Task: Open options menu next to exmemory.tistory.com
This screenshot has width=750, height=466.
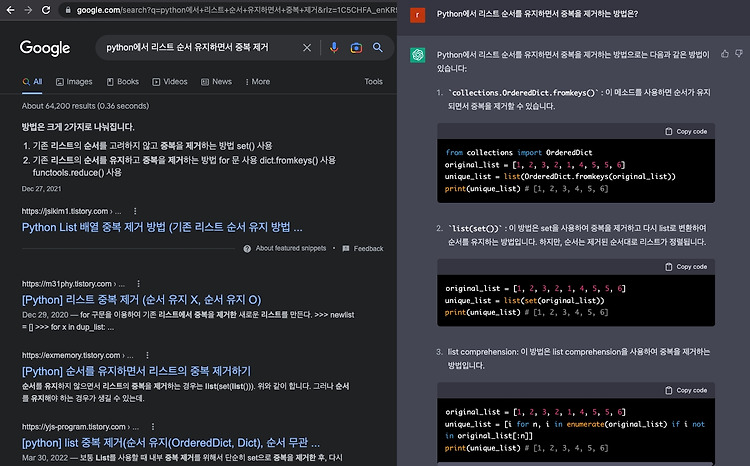Action: [x=147, y=355]
